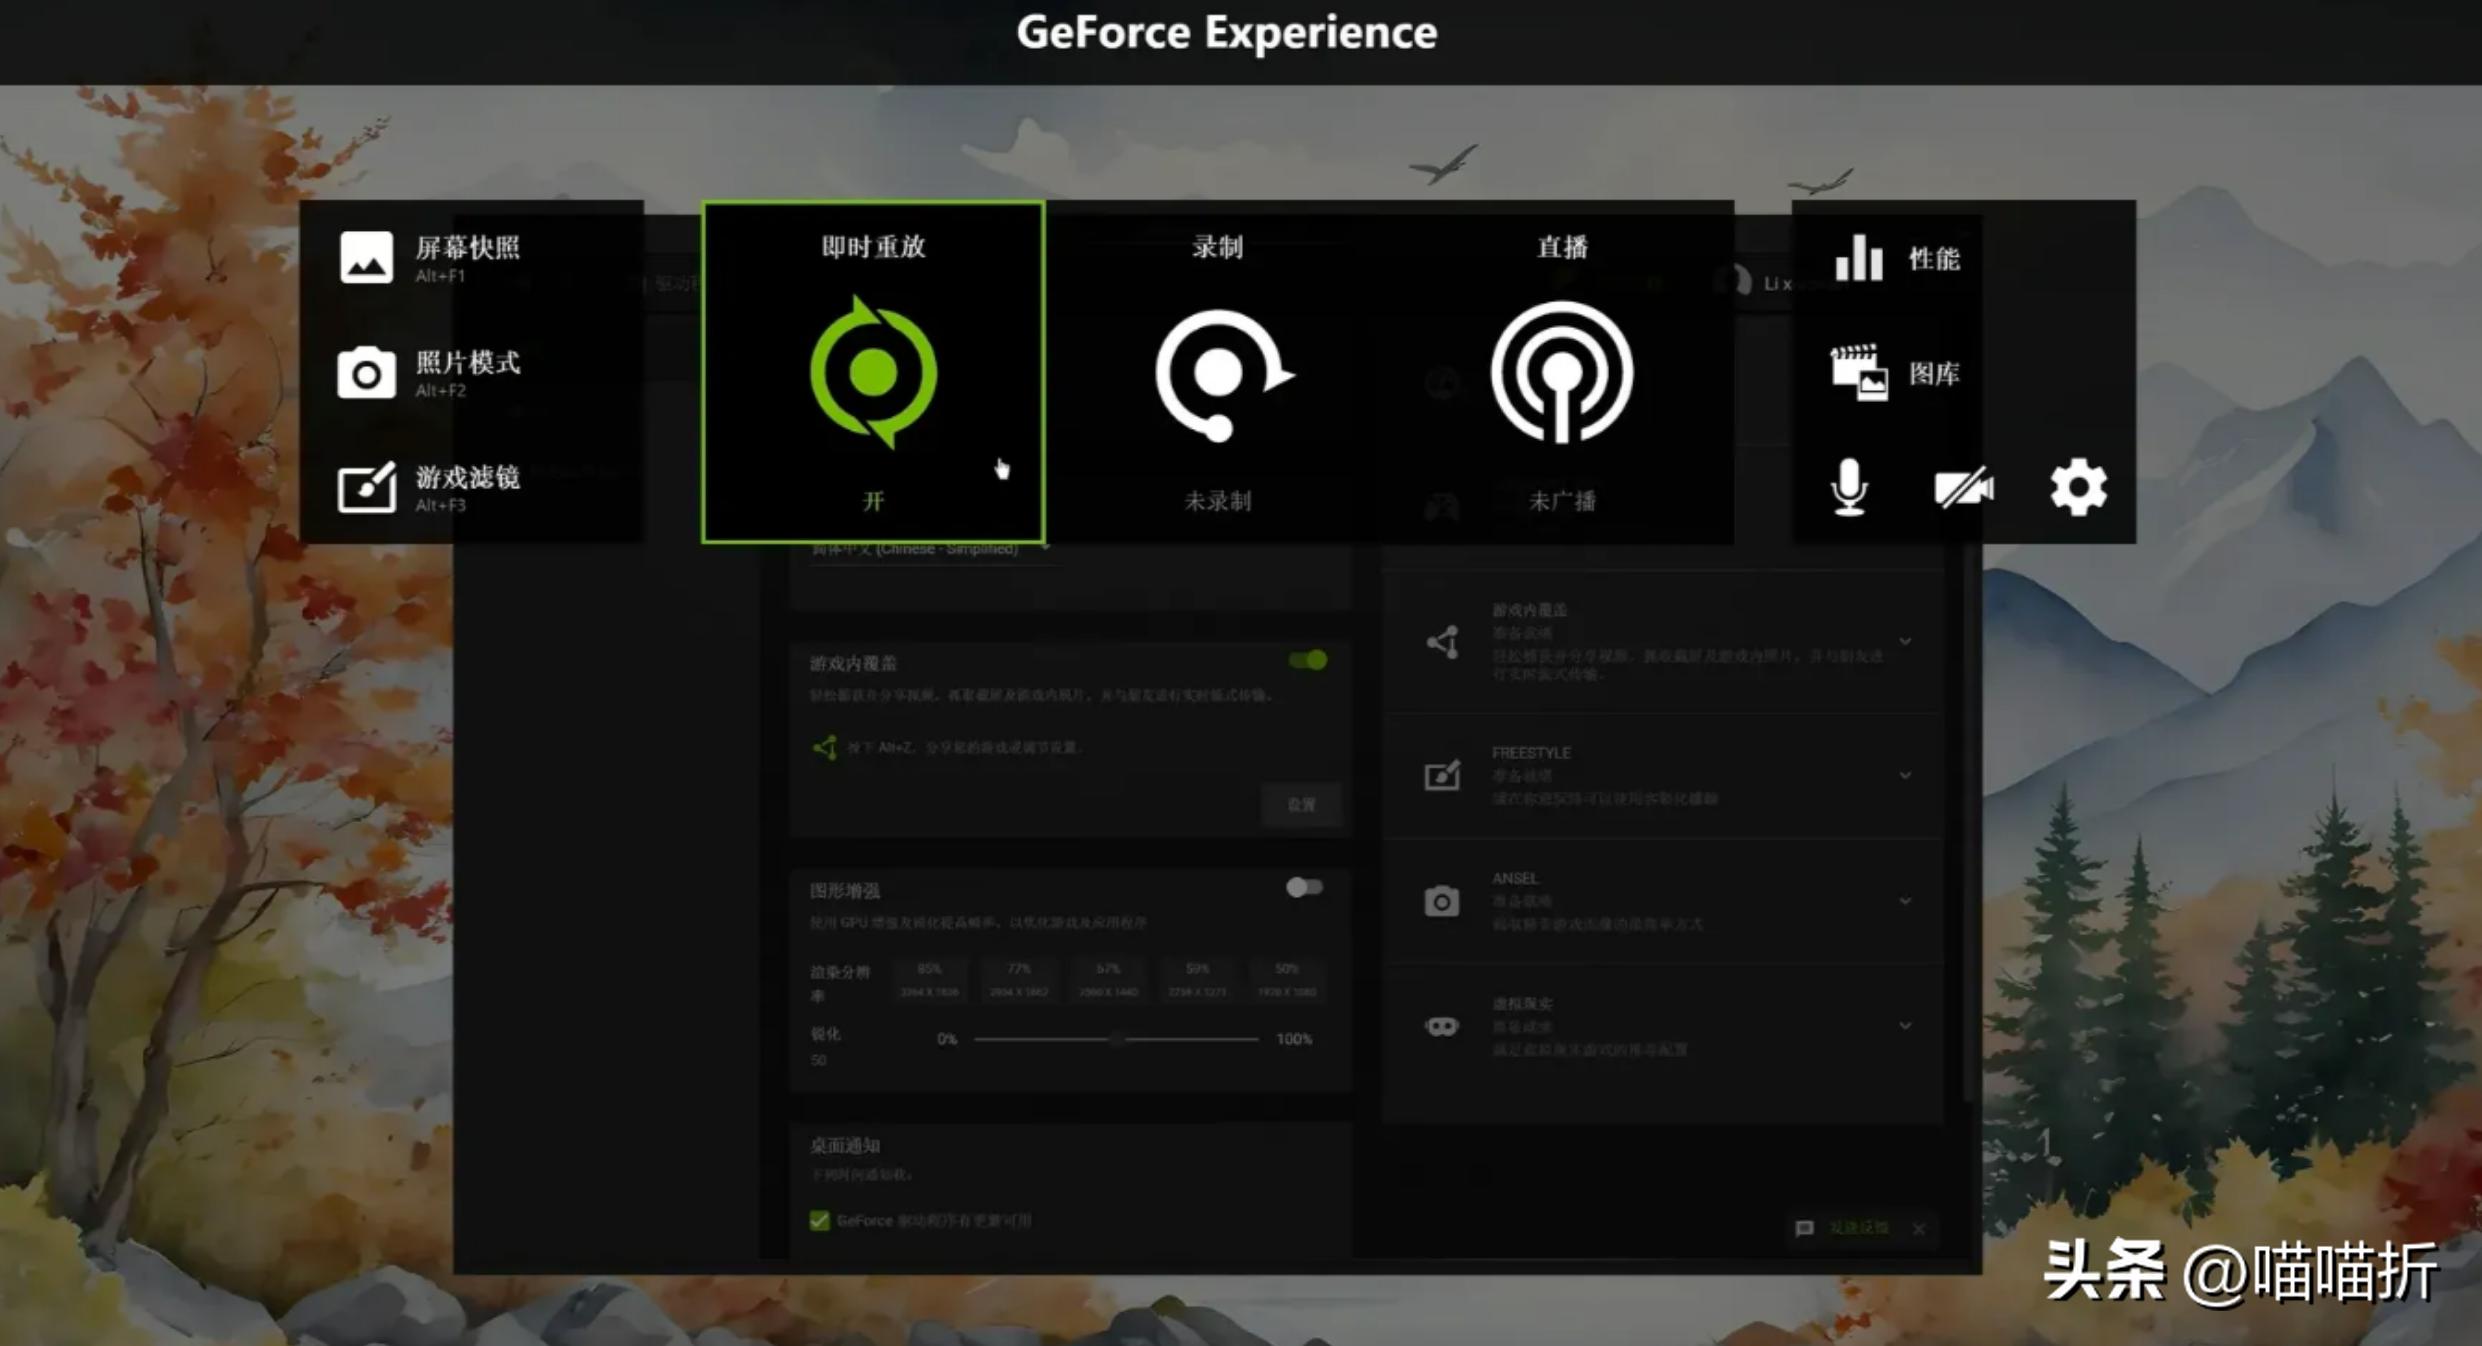The height and width of the screenshot is (1346, 2482).
Task: Expand the 虚拟现实 row chevron
Action: [x=1905, y=1026]
